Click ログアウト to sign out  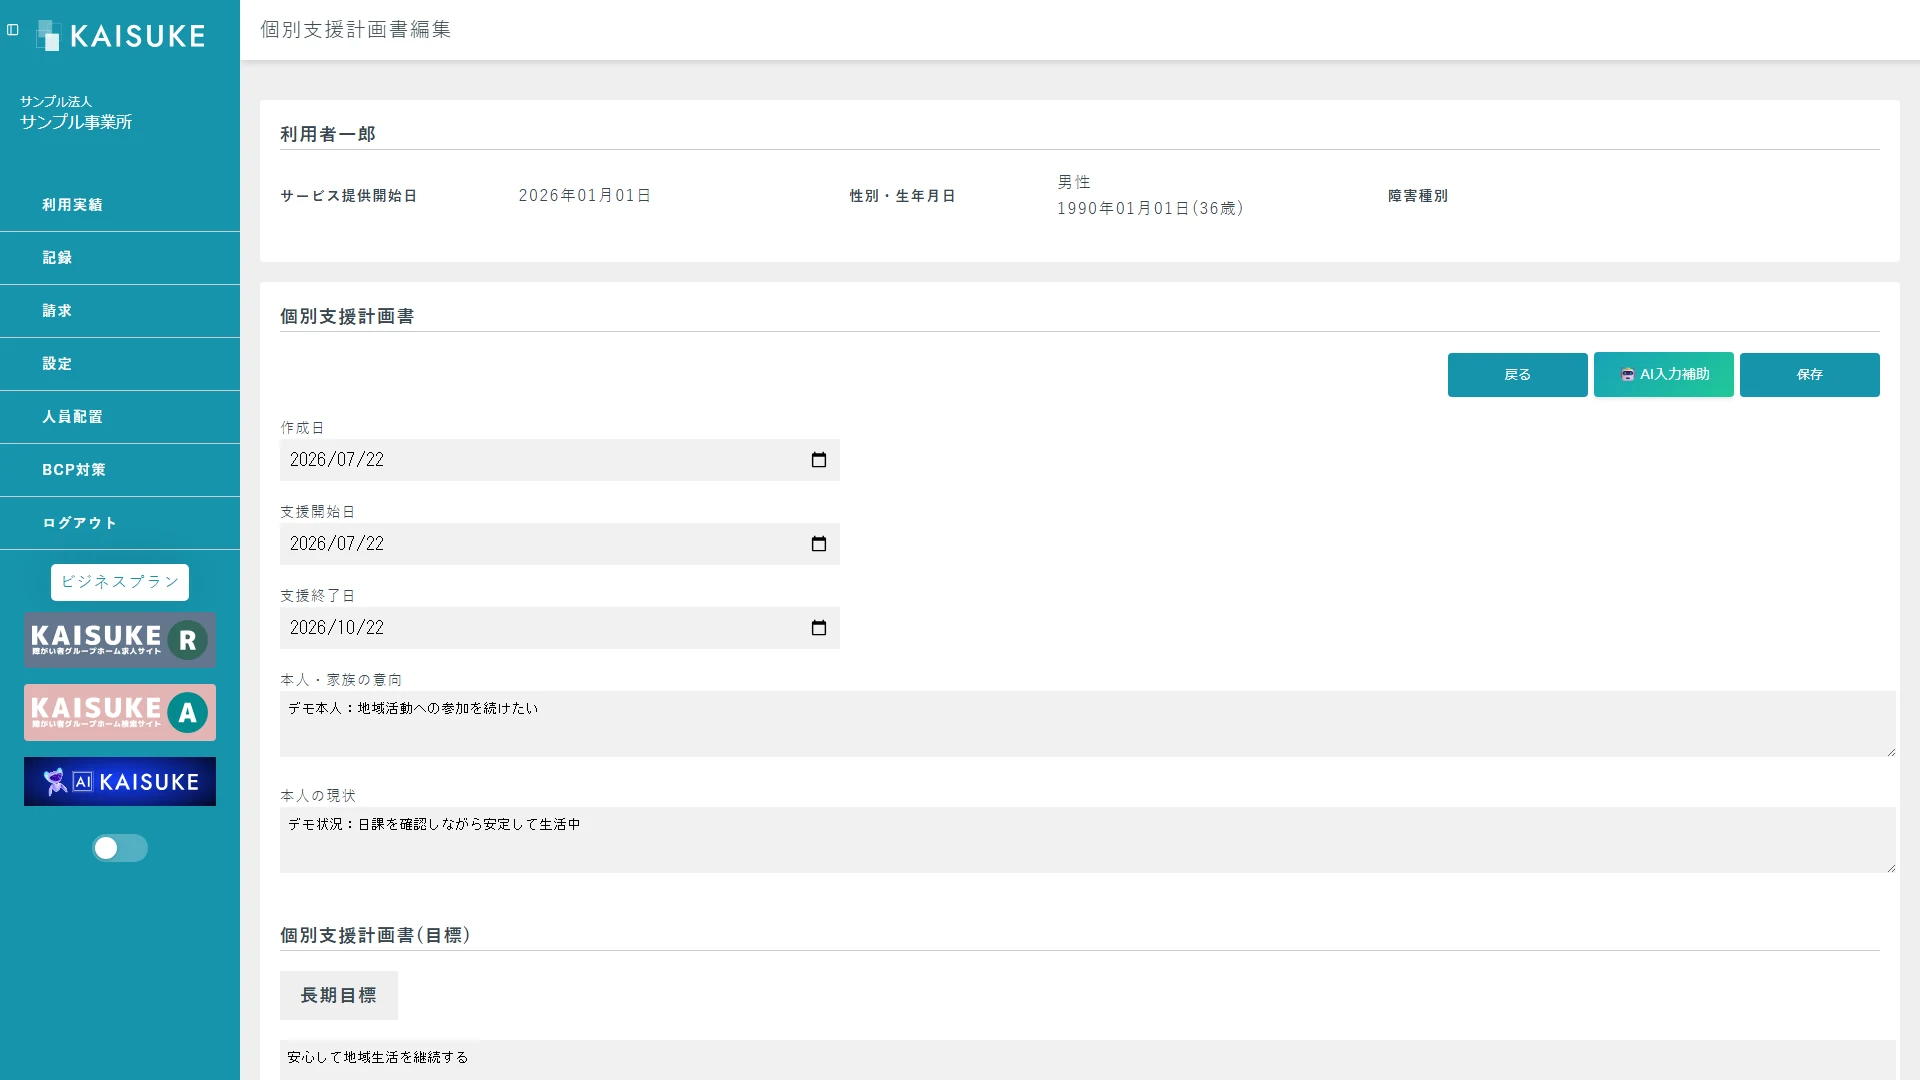pyautogui.click(x=120, y=523)
